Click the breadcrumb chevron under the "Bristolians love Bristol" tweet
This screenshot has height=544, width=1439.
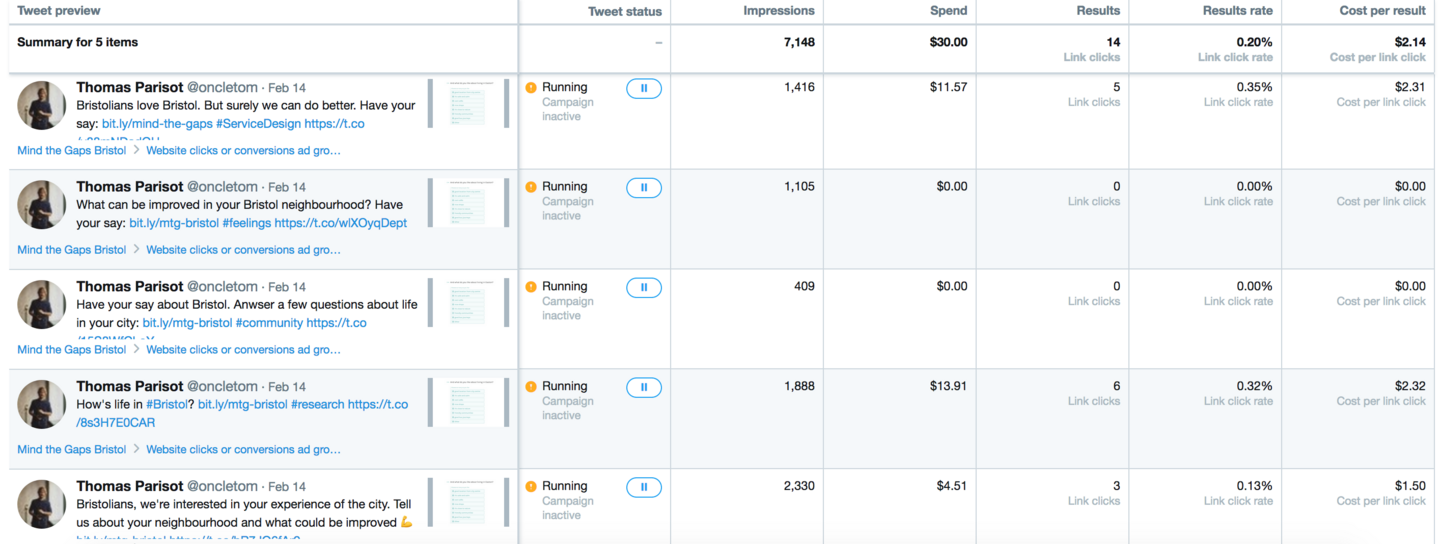137,150
